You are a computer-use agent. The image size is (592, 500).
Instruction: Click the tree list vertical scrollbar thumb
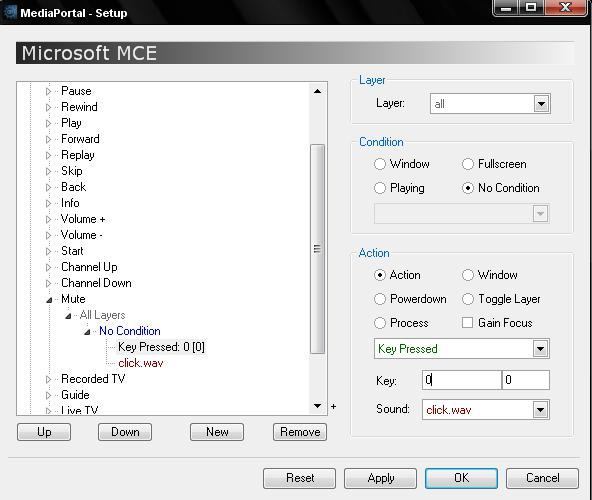point(318,249)
